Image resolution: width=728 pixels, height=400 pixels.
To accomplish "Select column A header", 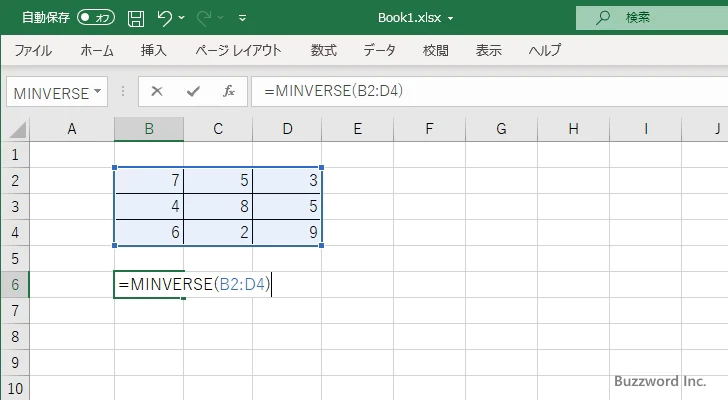I will point(72,129).
